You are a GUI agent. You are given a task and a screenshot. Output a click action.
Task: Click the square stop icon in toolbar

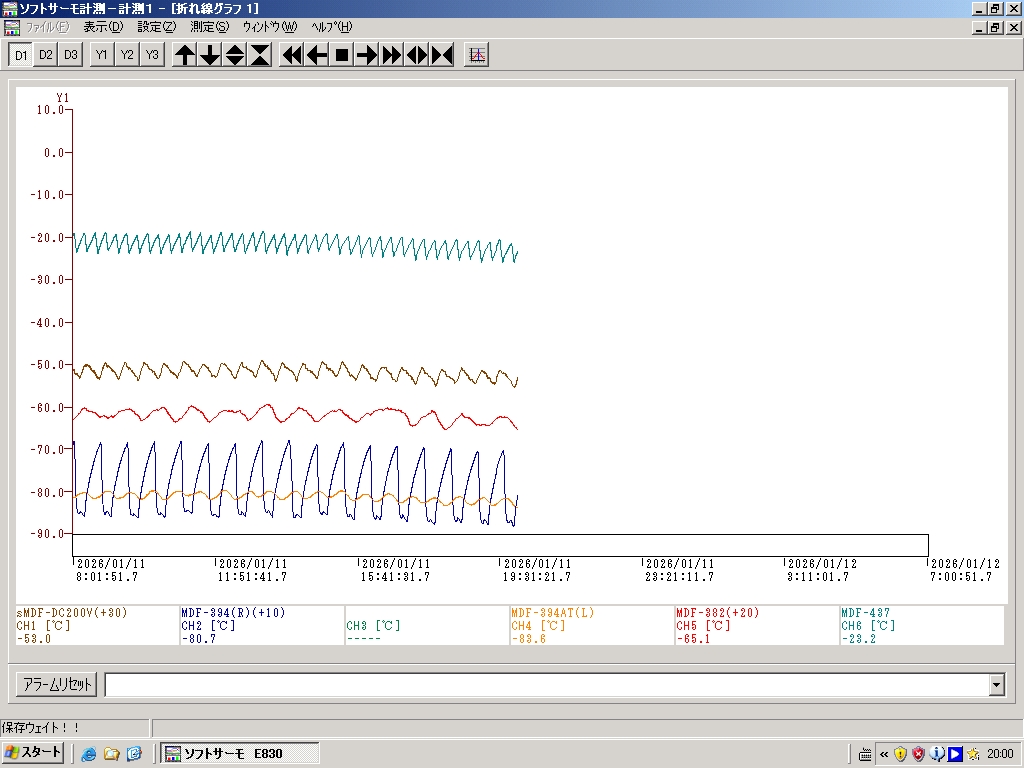point(341,55)
